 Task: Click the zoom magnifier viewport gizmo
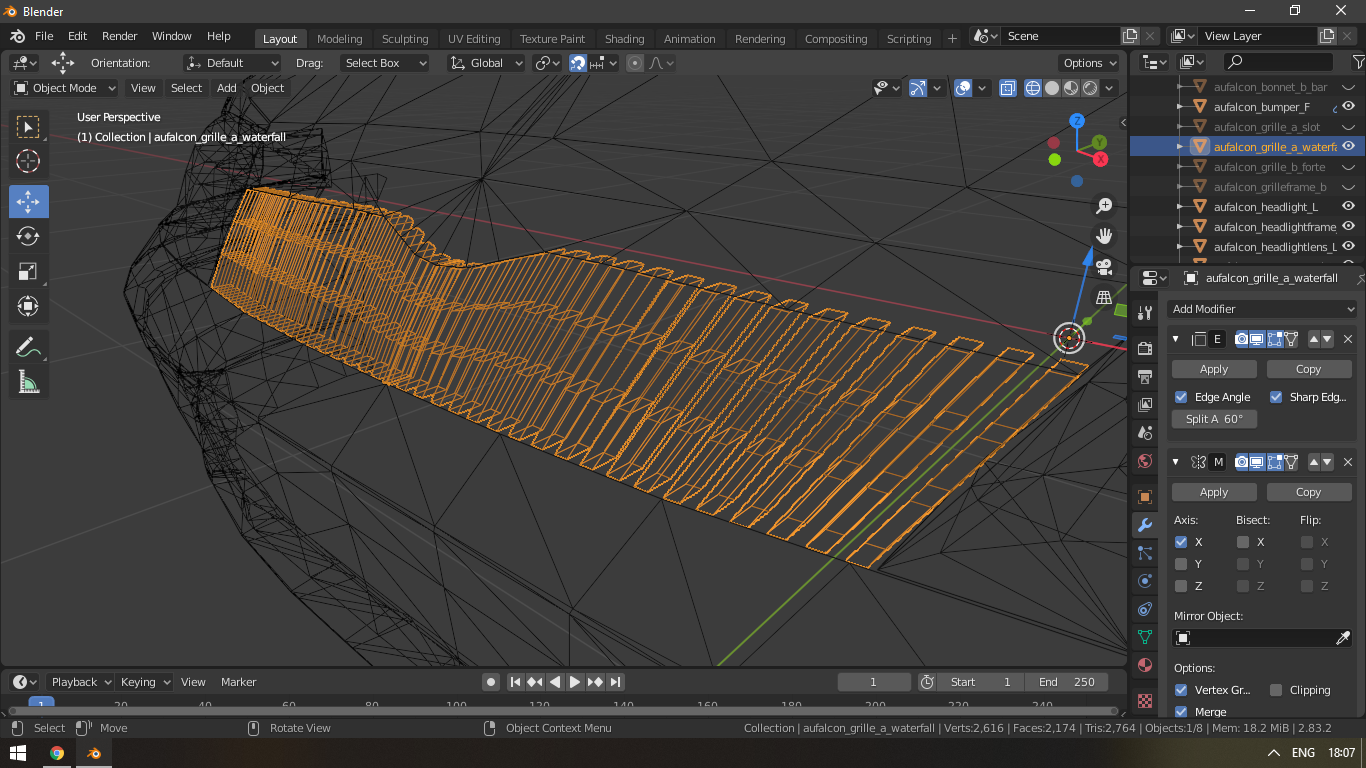click(1104, 205)
